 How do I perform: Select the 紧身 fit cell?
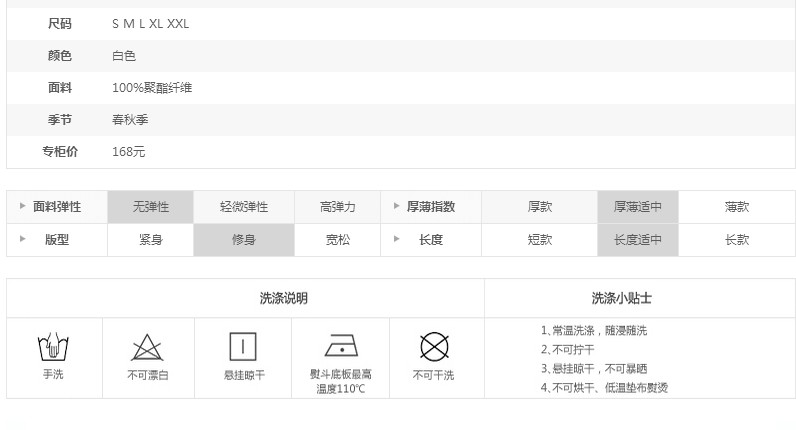click(x=150, y=240)
